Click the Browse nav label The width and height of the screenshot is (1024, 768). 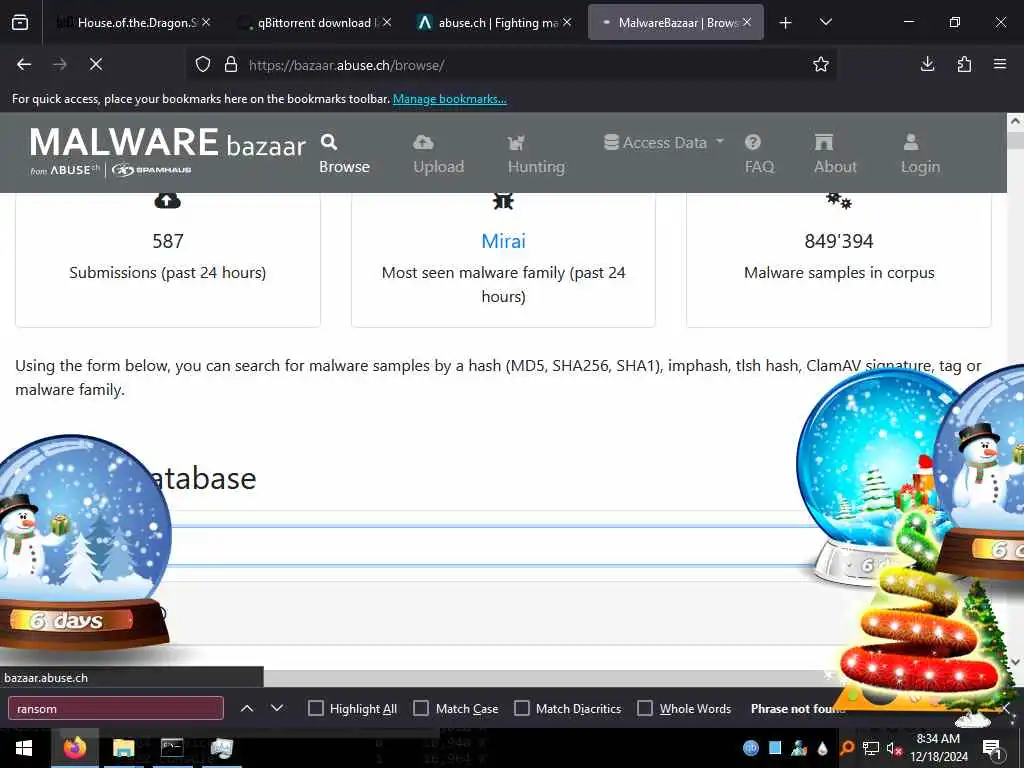tap(344, 167)
